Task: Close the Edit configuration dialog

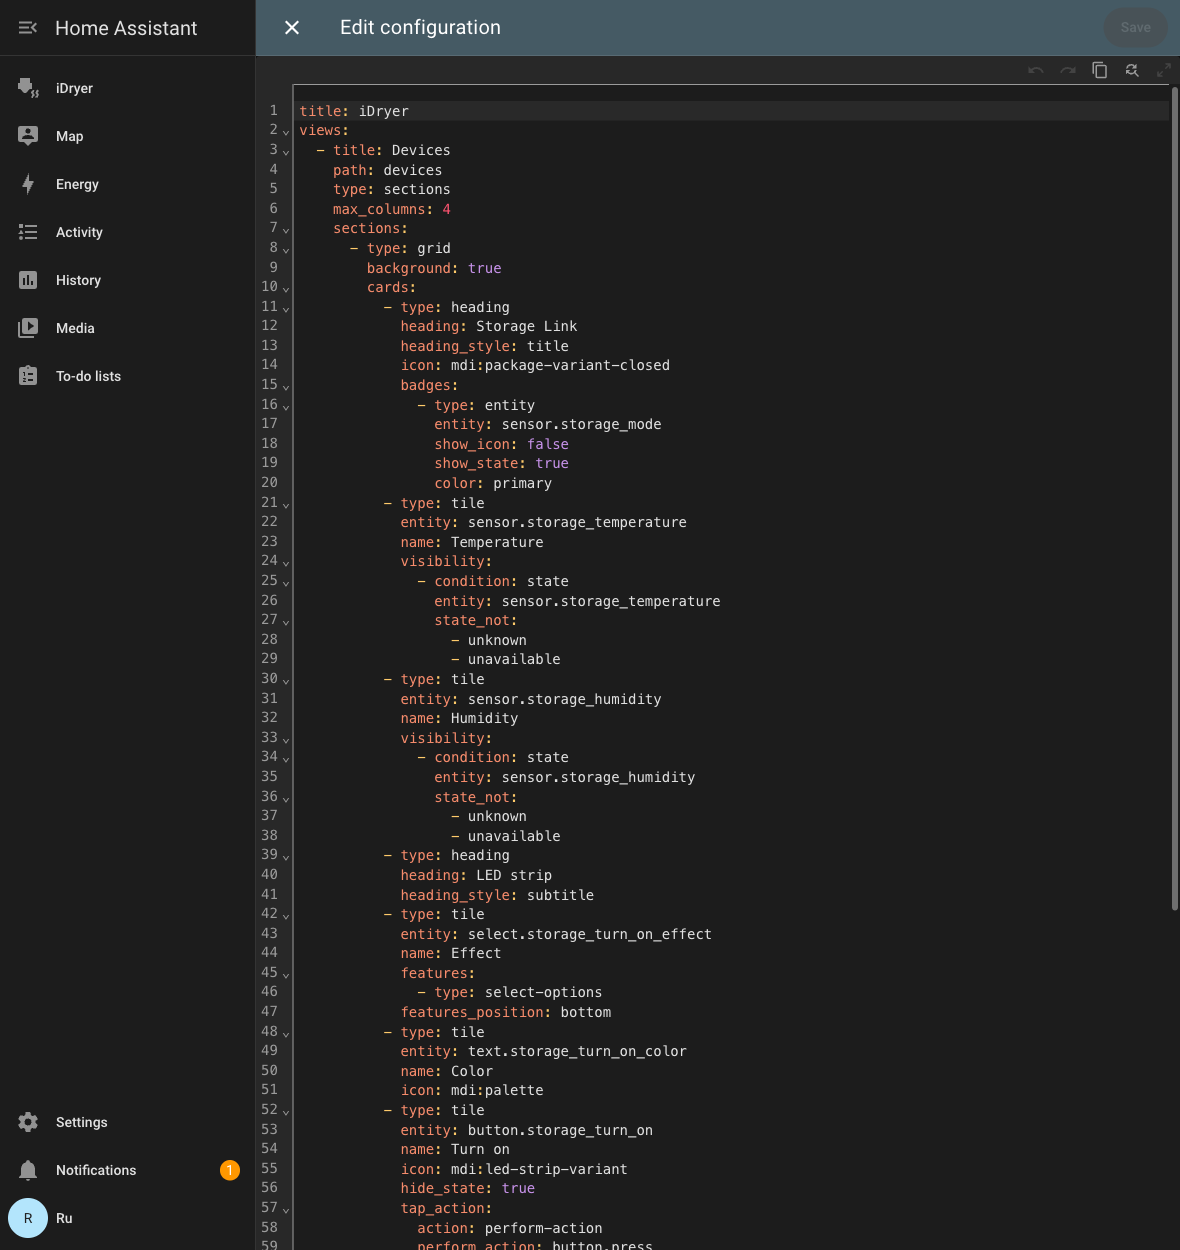Action: pos(292,28)
